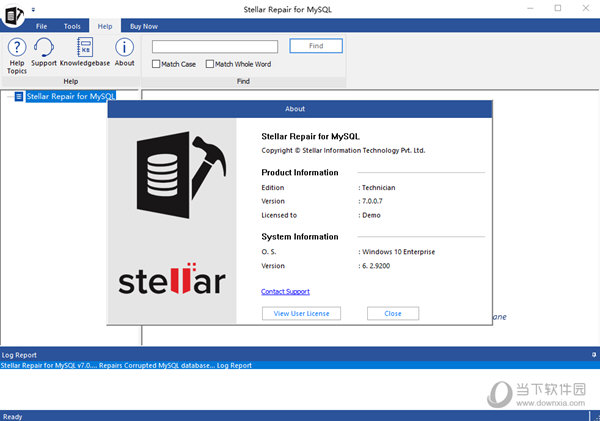Click the Windows 10 Enterprise value

(397, 252)
